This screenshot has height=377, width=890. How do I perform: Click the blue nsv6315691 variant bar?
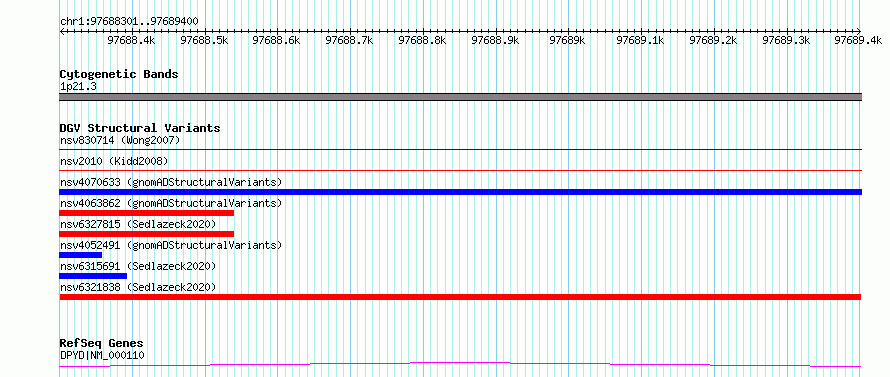(x=93, y=276)
